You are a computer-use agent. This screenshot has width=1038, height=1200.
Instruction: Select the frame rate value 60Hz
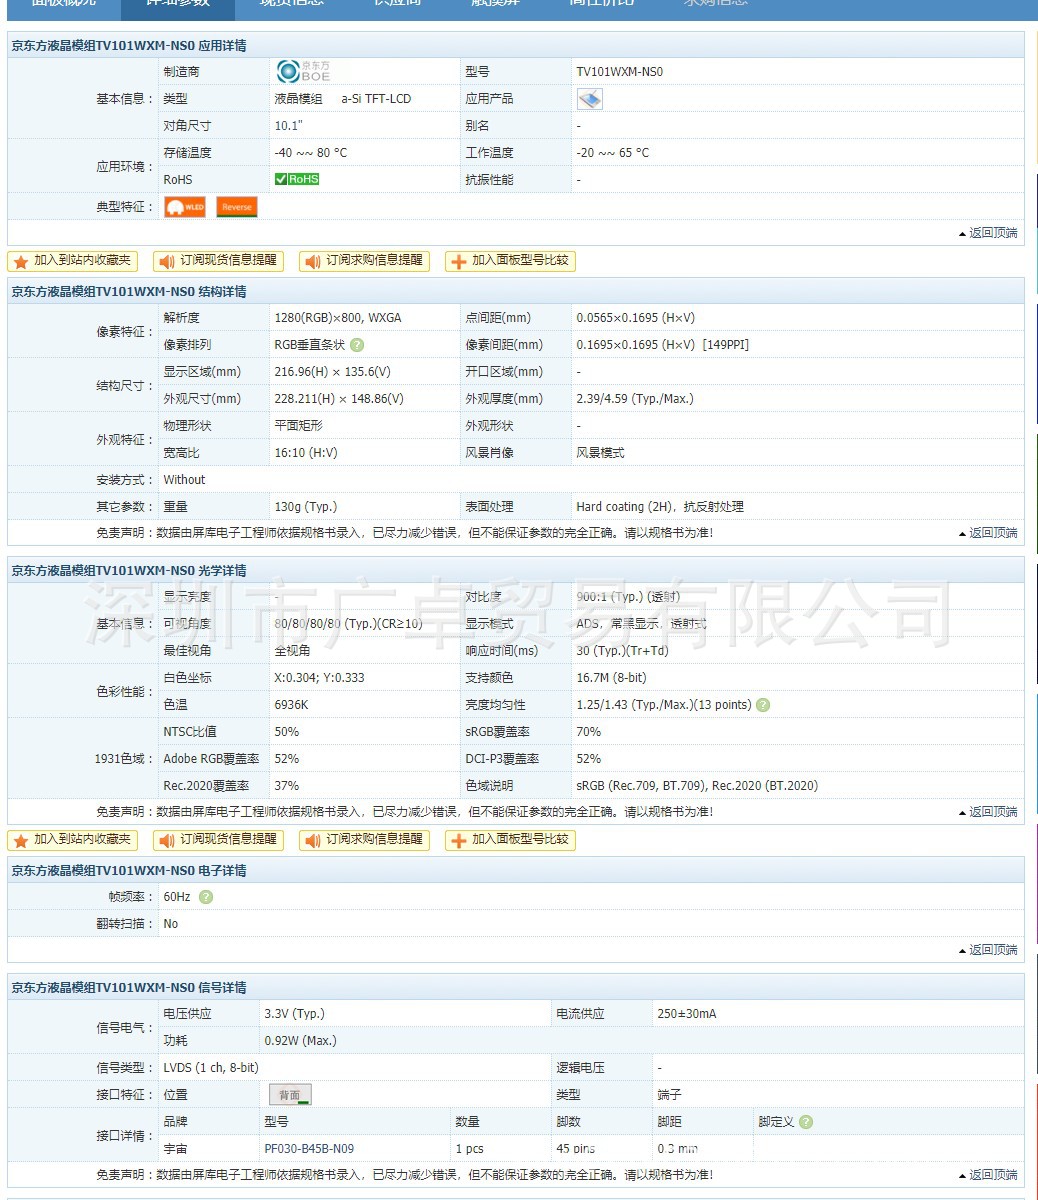coord(177,897)
